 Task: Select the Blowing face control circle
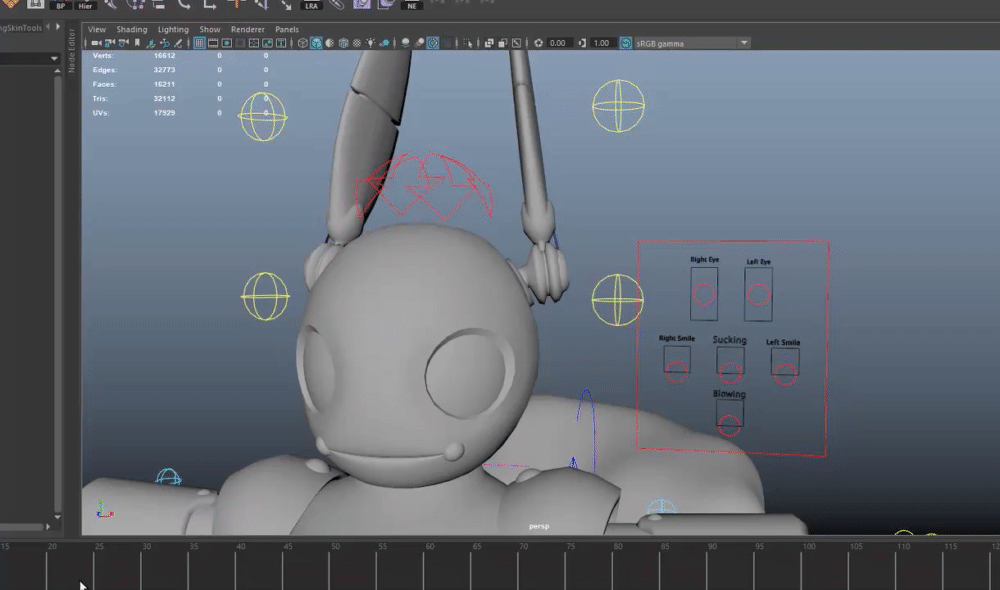[730, 424]
